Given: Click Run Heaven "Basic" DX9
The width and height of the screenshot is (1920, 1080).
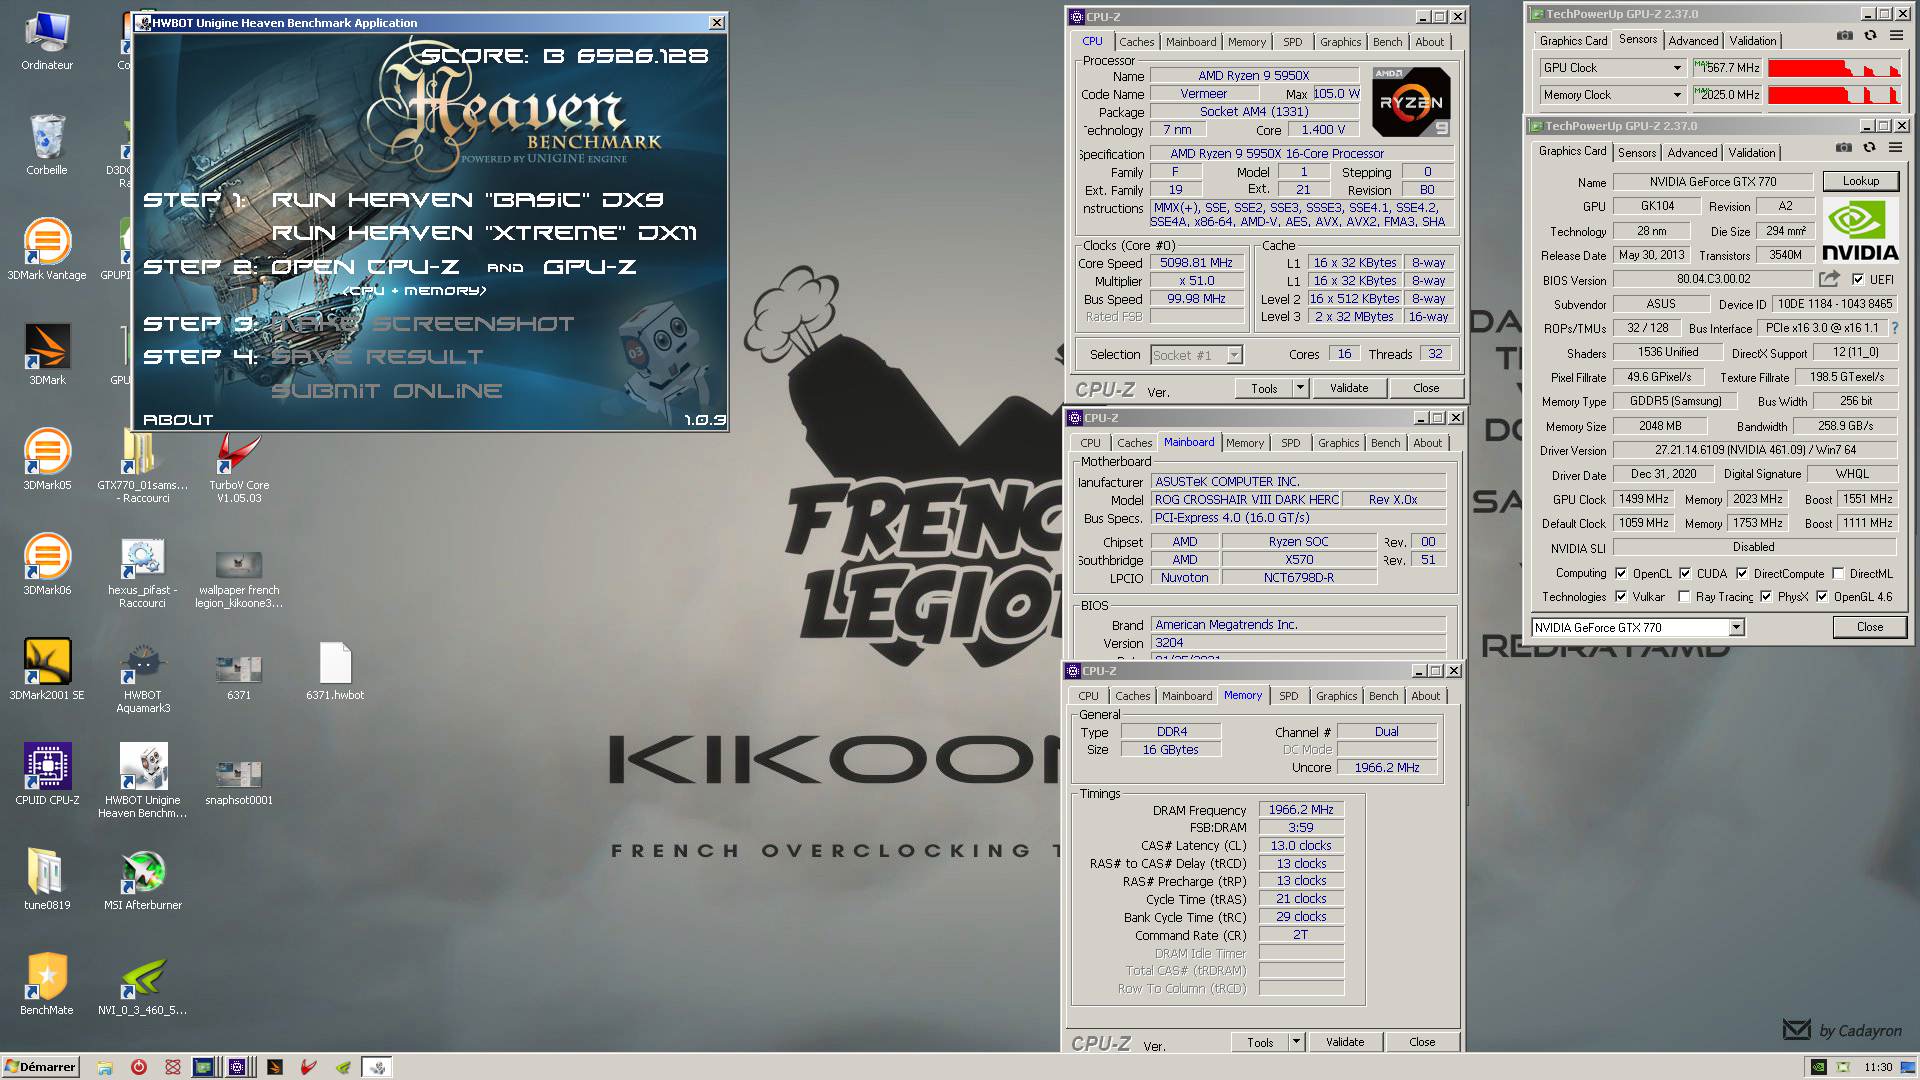Looking at the screenshot, I should 468,200.
